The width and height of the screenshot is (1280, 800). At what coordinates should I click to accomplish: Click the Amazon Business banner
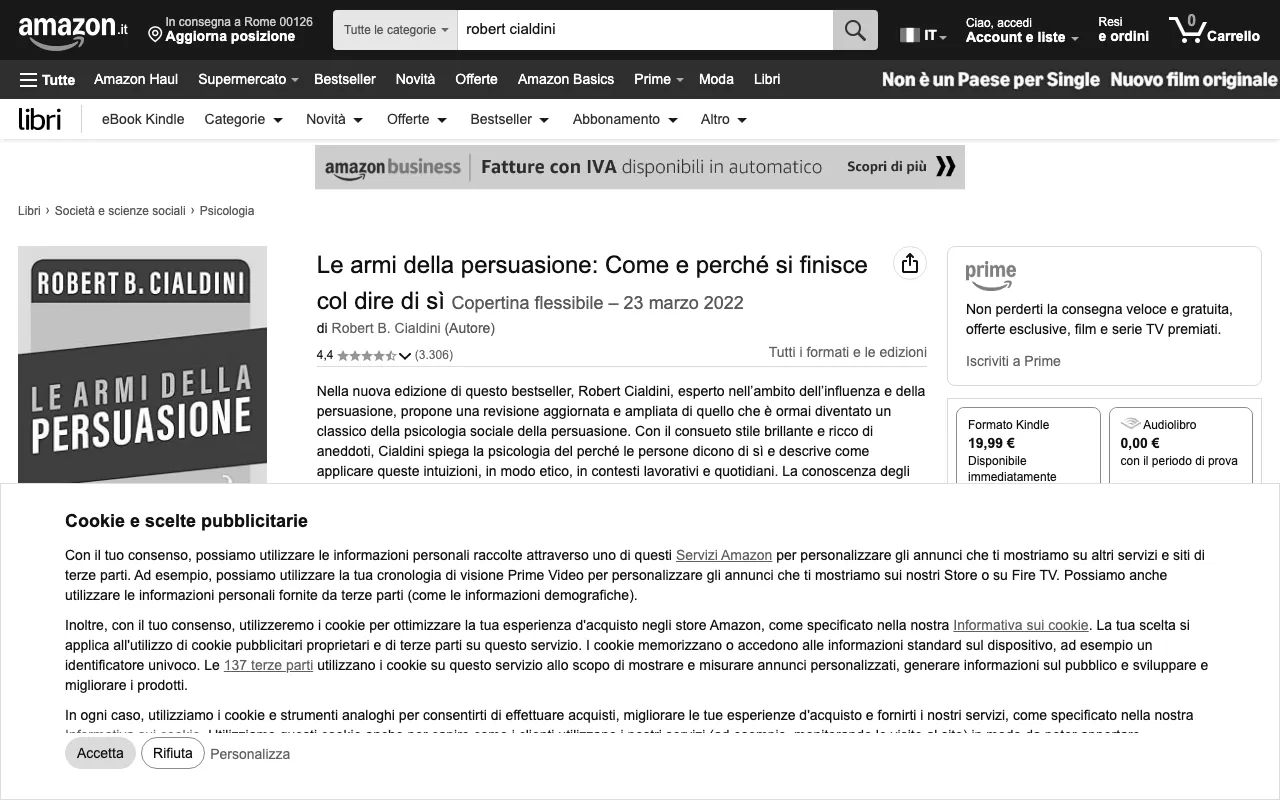(x=640, y=167)
